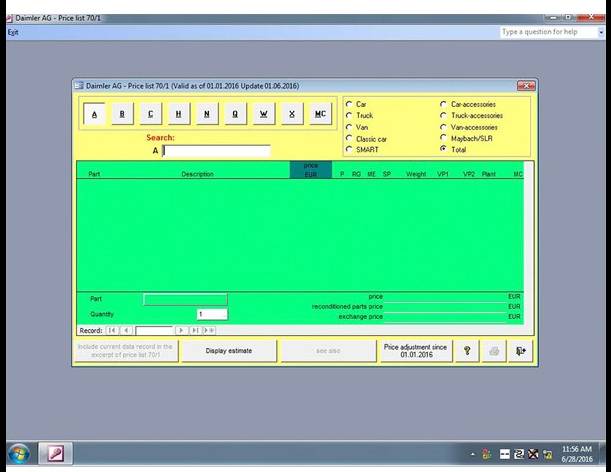Viewport: 611px width, 472px height.
Task: Choose the Truck-accessories radio option
Action: 443,115
